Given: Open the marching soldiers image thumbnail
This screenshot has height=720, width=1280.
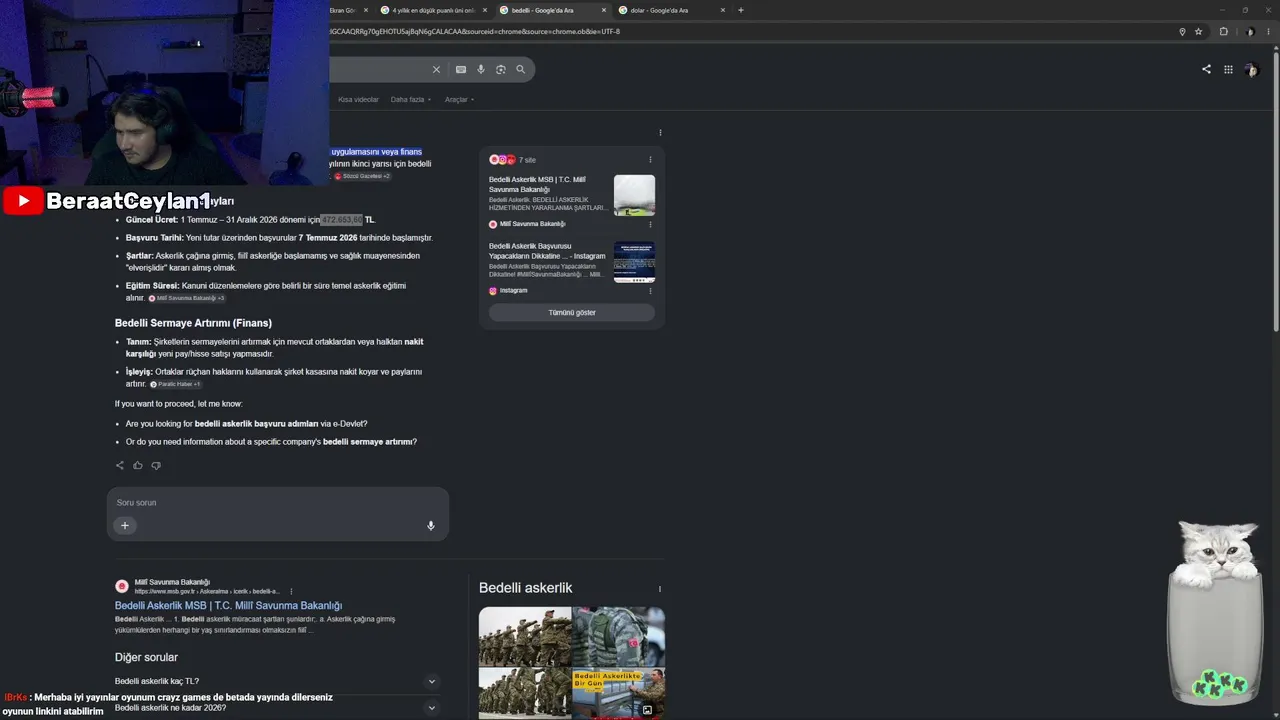Looking at the screenshot, I should pyautogui.click(x=525, y=636).
